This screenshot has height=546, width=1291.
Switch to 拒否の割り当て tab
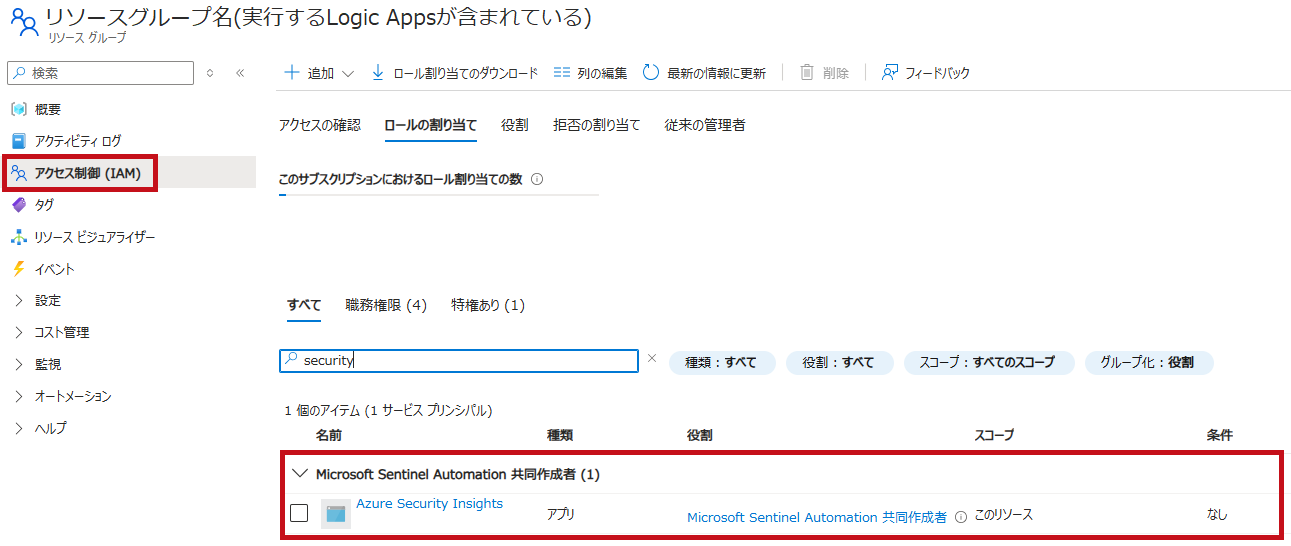(597, 125)
